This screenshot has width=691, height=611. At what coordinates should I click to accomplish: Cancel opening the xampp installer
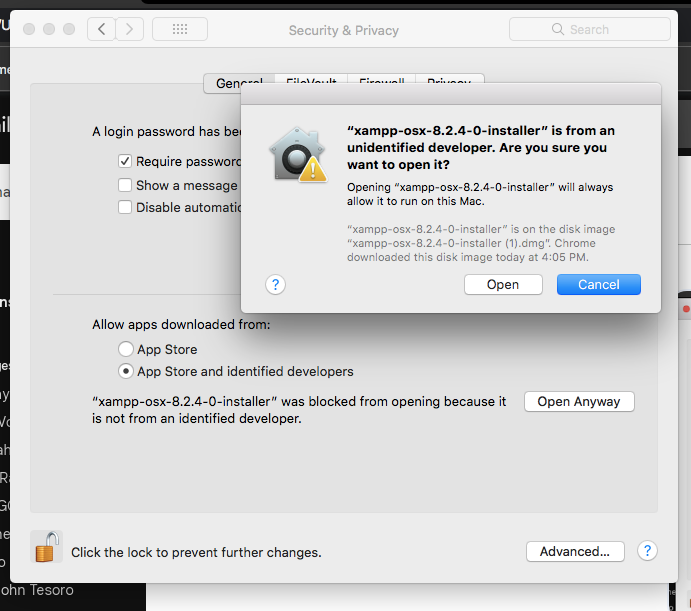598,285
